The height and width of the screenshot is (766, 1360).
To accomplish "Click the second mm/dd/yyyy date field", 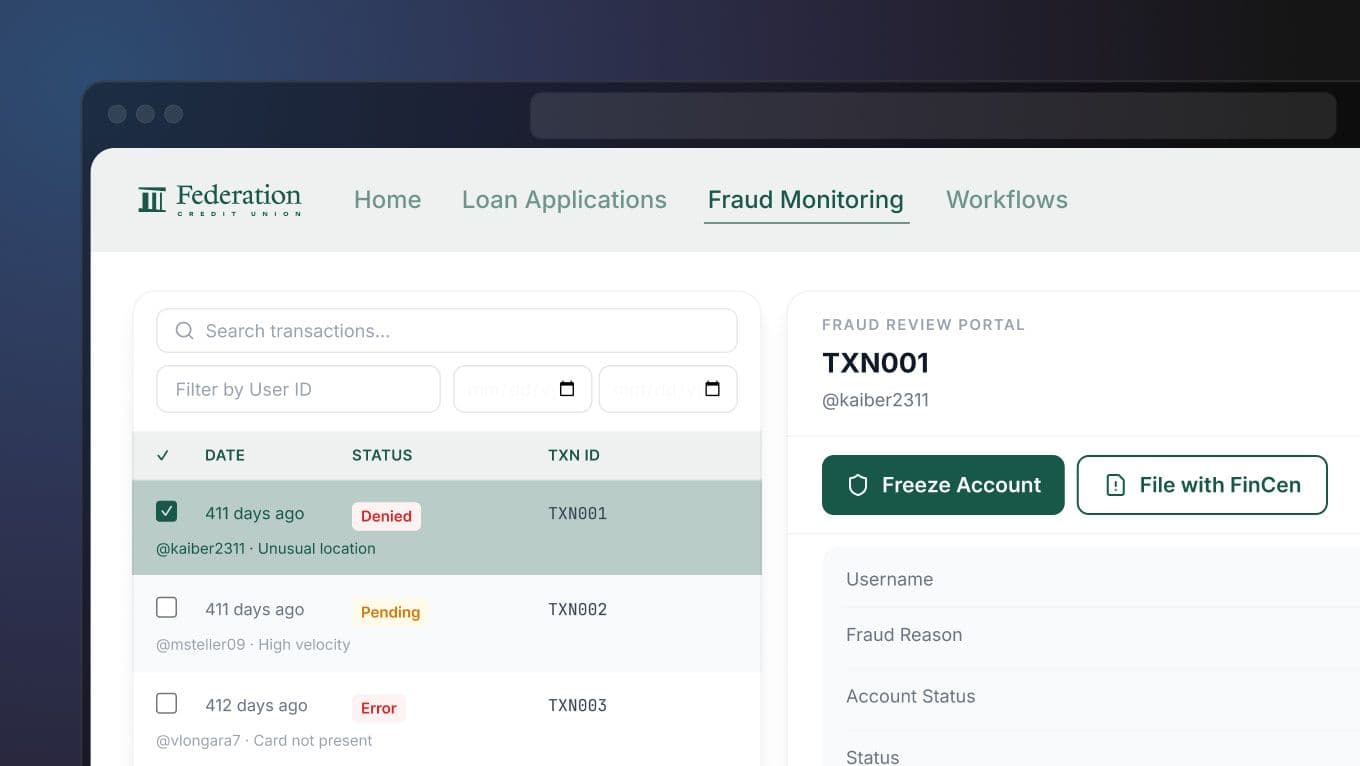I will [x=668, y=389].
